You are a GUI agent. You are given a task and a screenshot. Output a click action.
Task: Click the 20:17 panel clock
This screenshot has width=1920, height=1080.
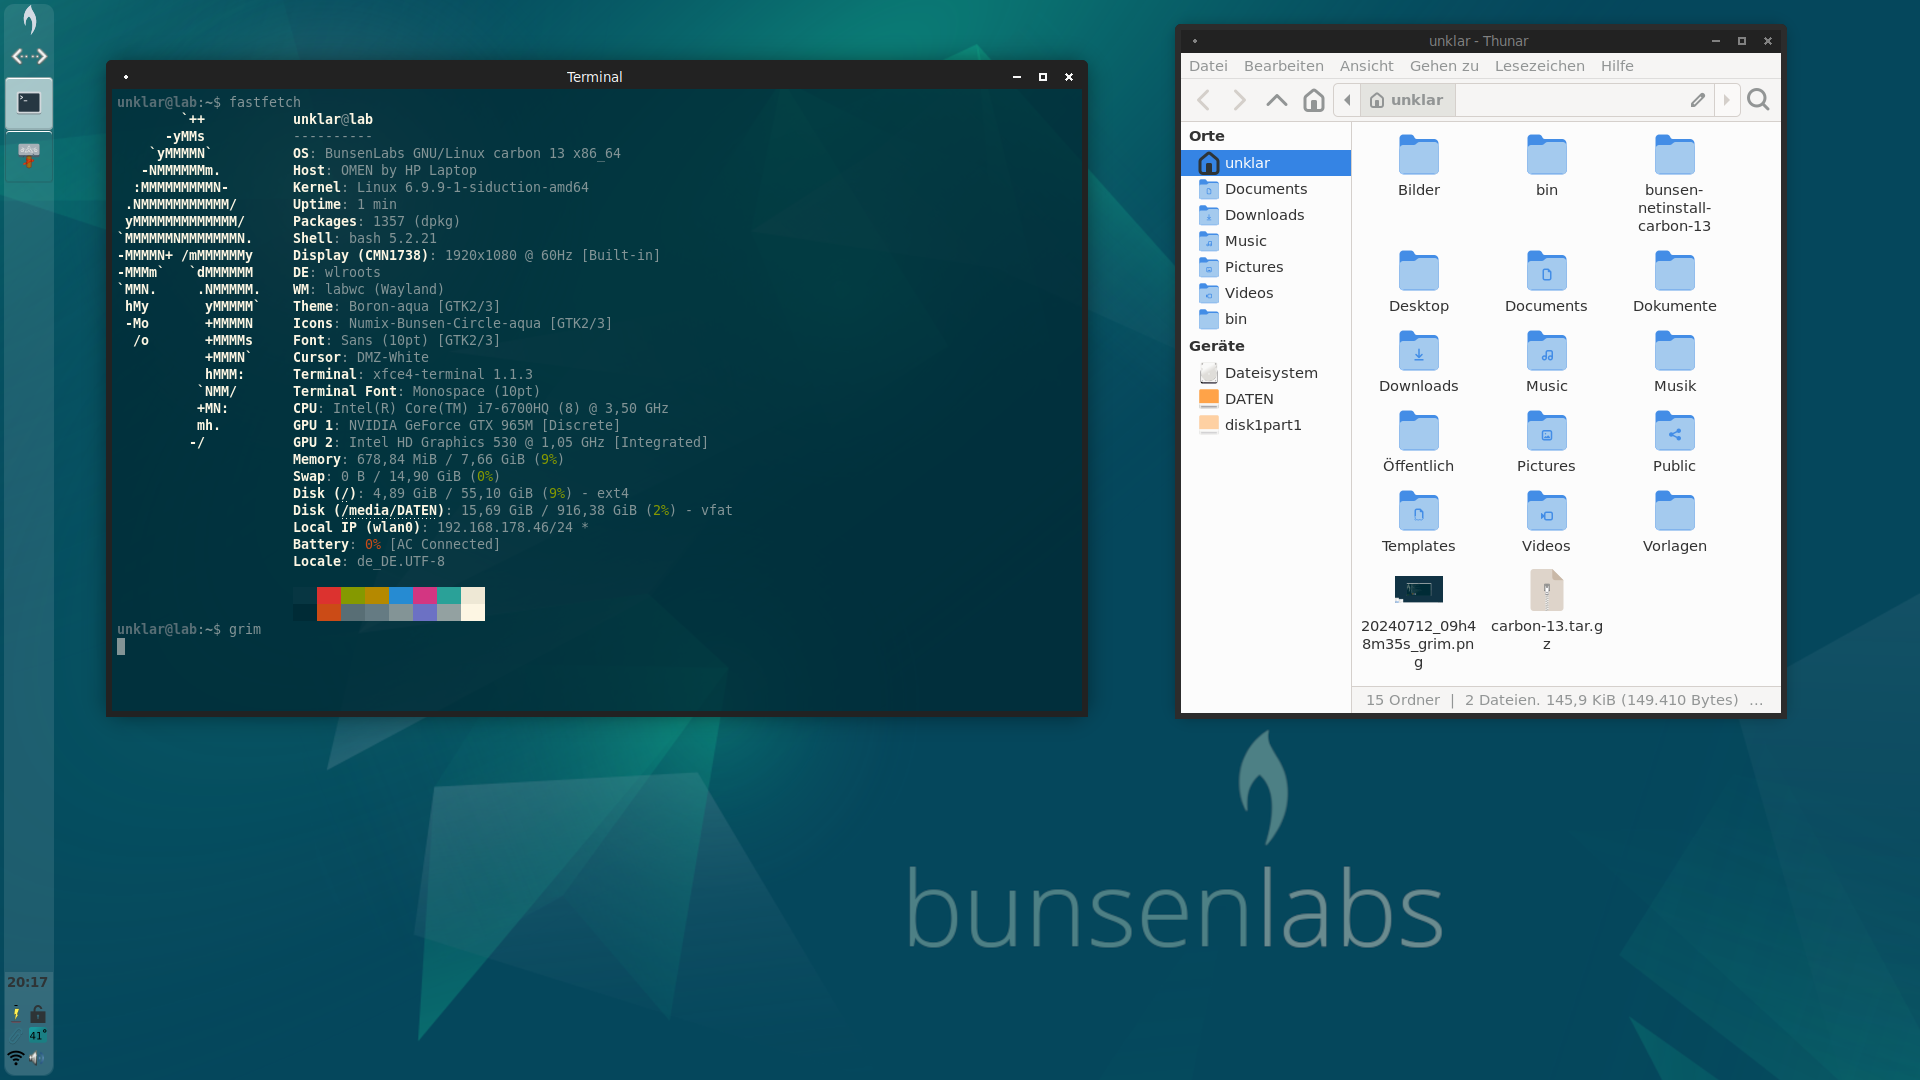click(x=28, y=982)
